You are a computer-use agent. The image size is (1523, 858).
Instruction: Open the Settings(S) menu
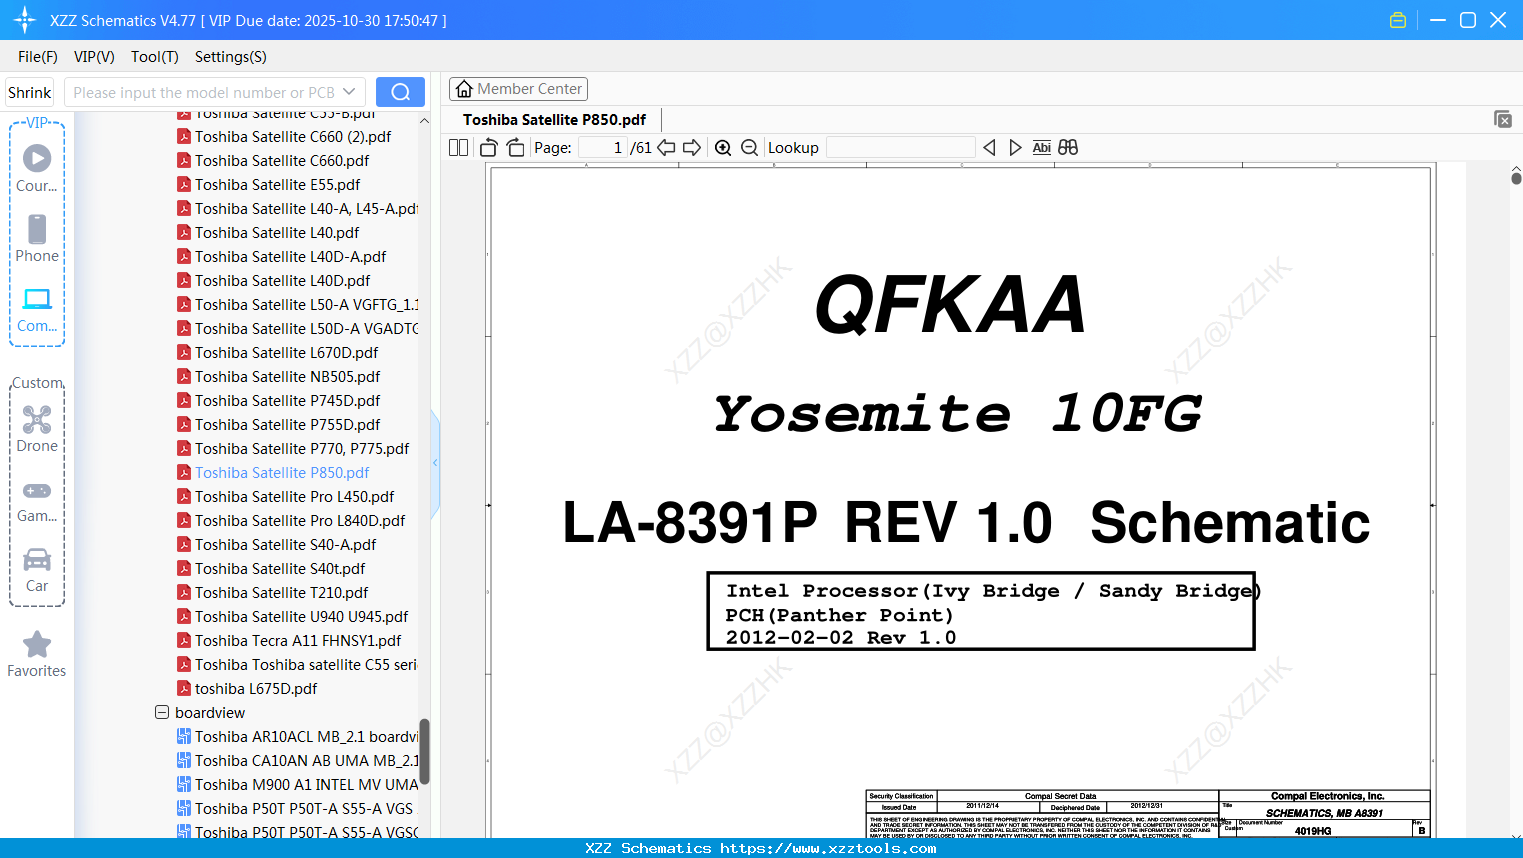point(231,57)
